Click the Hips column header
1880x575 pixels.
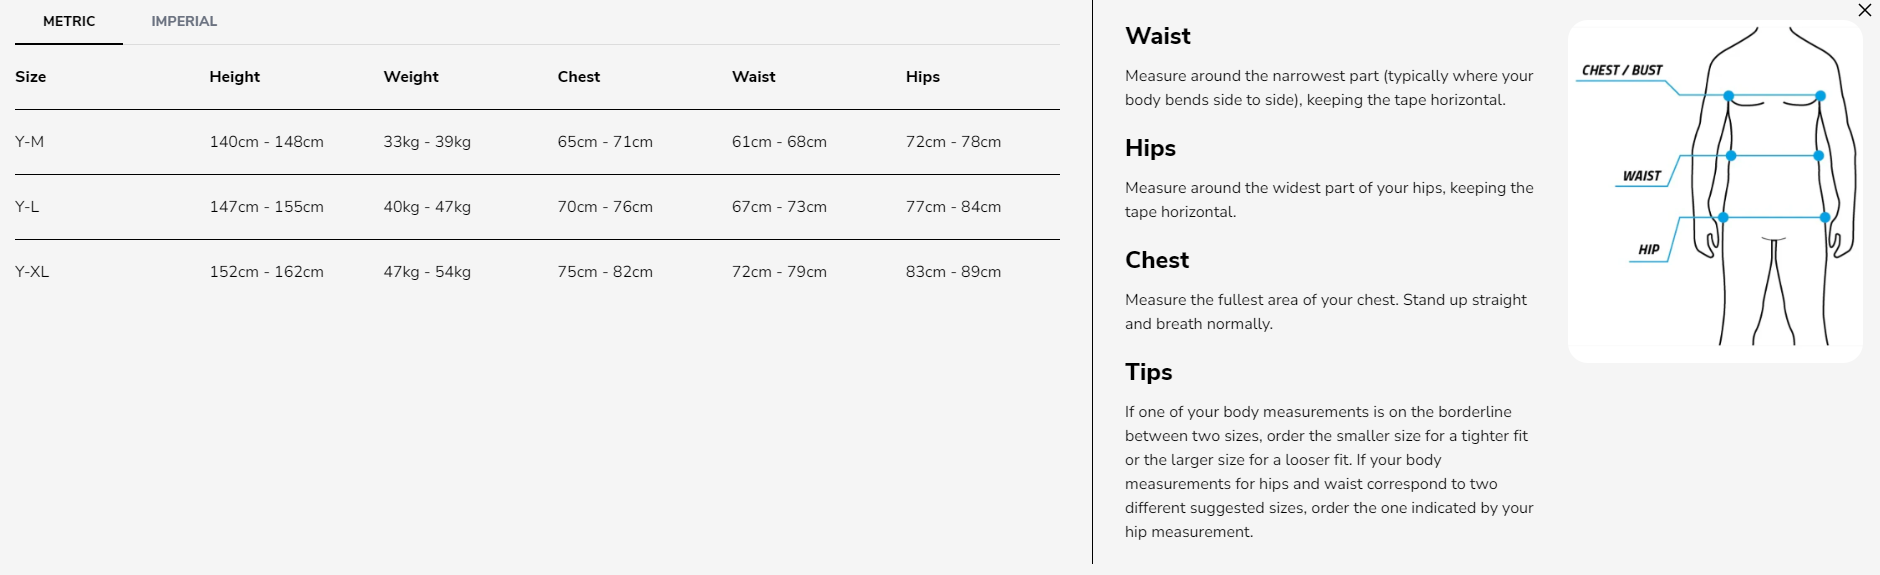pyautogui.click(x=923, y=77)
